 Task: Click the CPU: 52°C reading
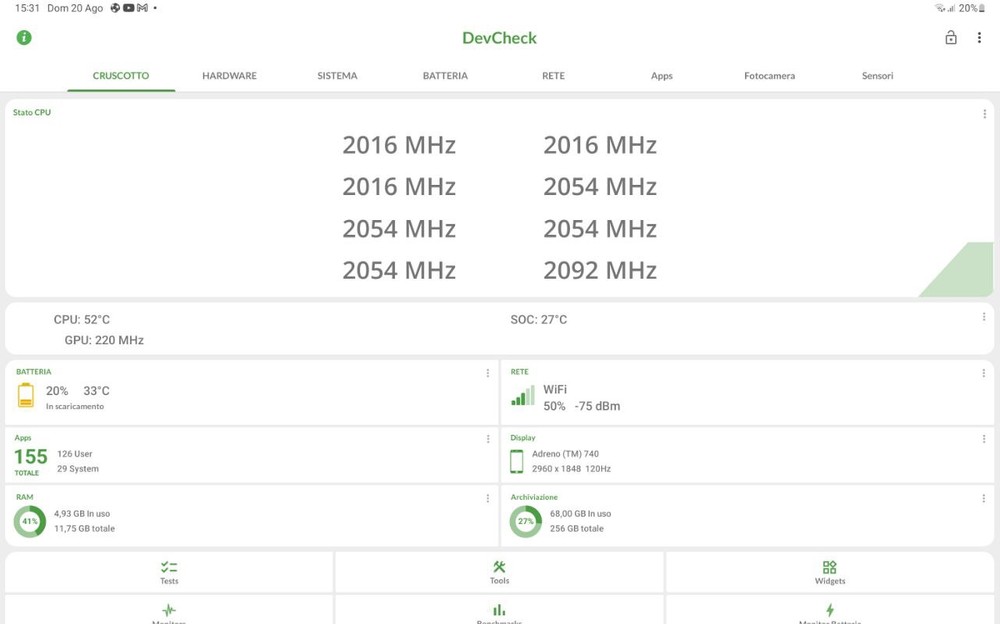coord(82,320)
